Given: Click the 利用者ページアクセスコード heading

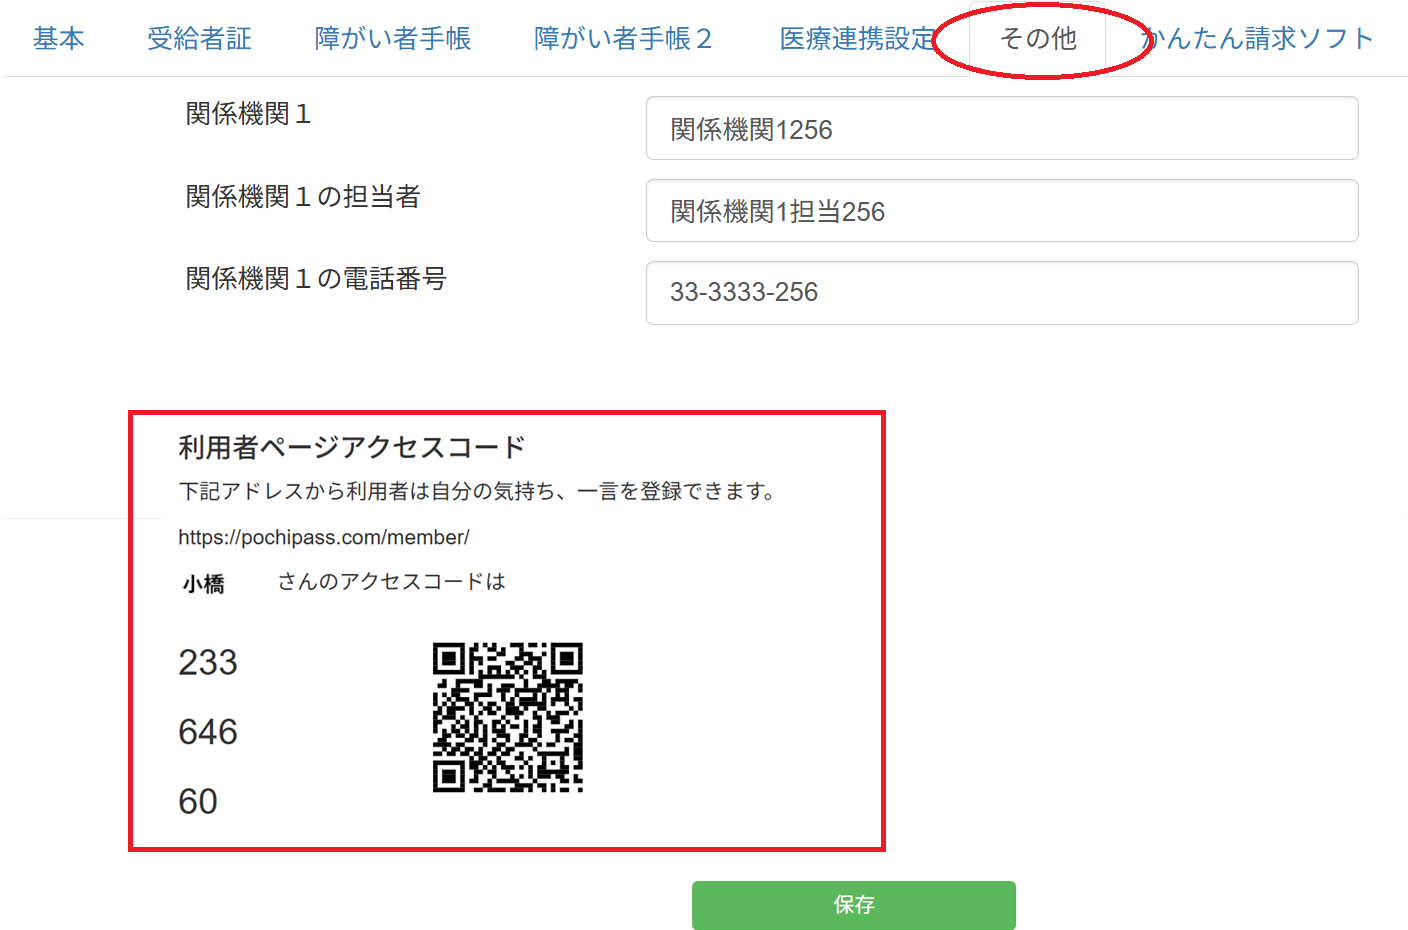Looking at the screenshot, I should click(352, 447).
